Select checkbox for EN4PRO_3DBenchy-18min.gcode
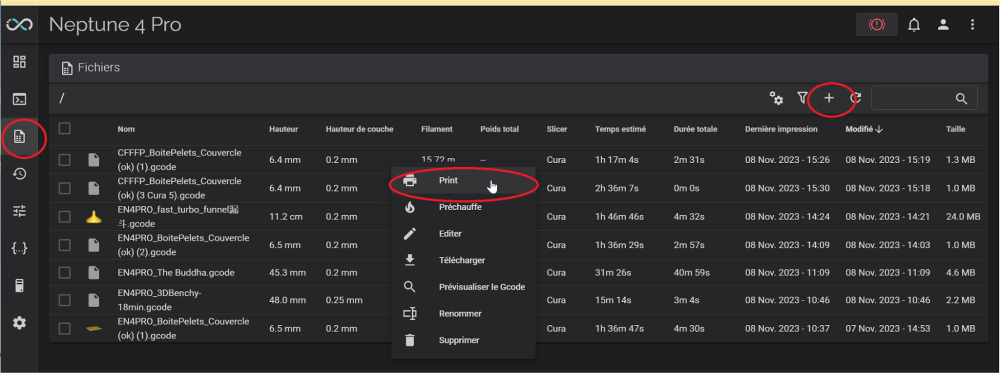The height and width of the screenshot is (373, 1000). (x=64, y=300)
